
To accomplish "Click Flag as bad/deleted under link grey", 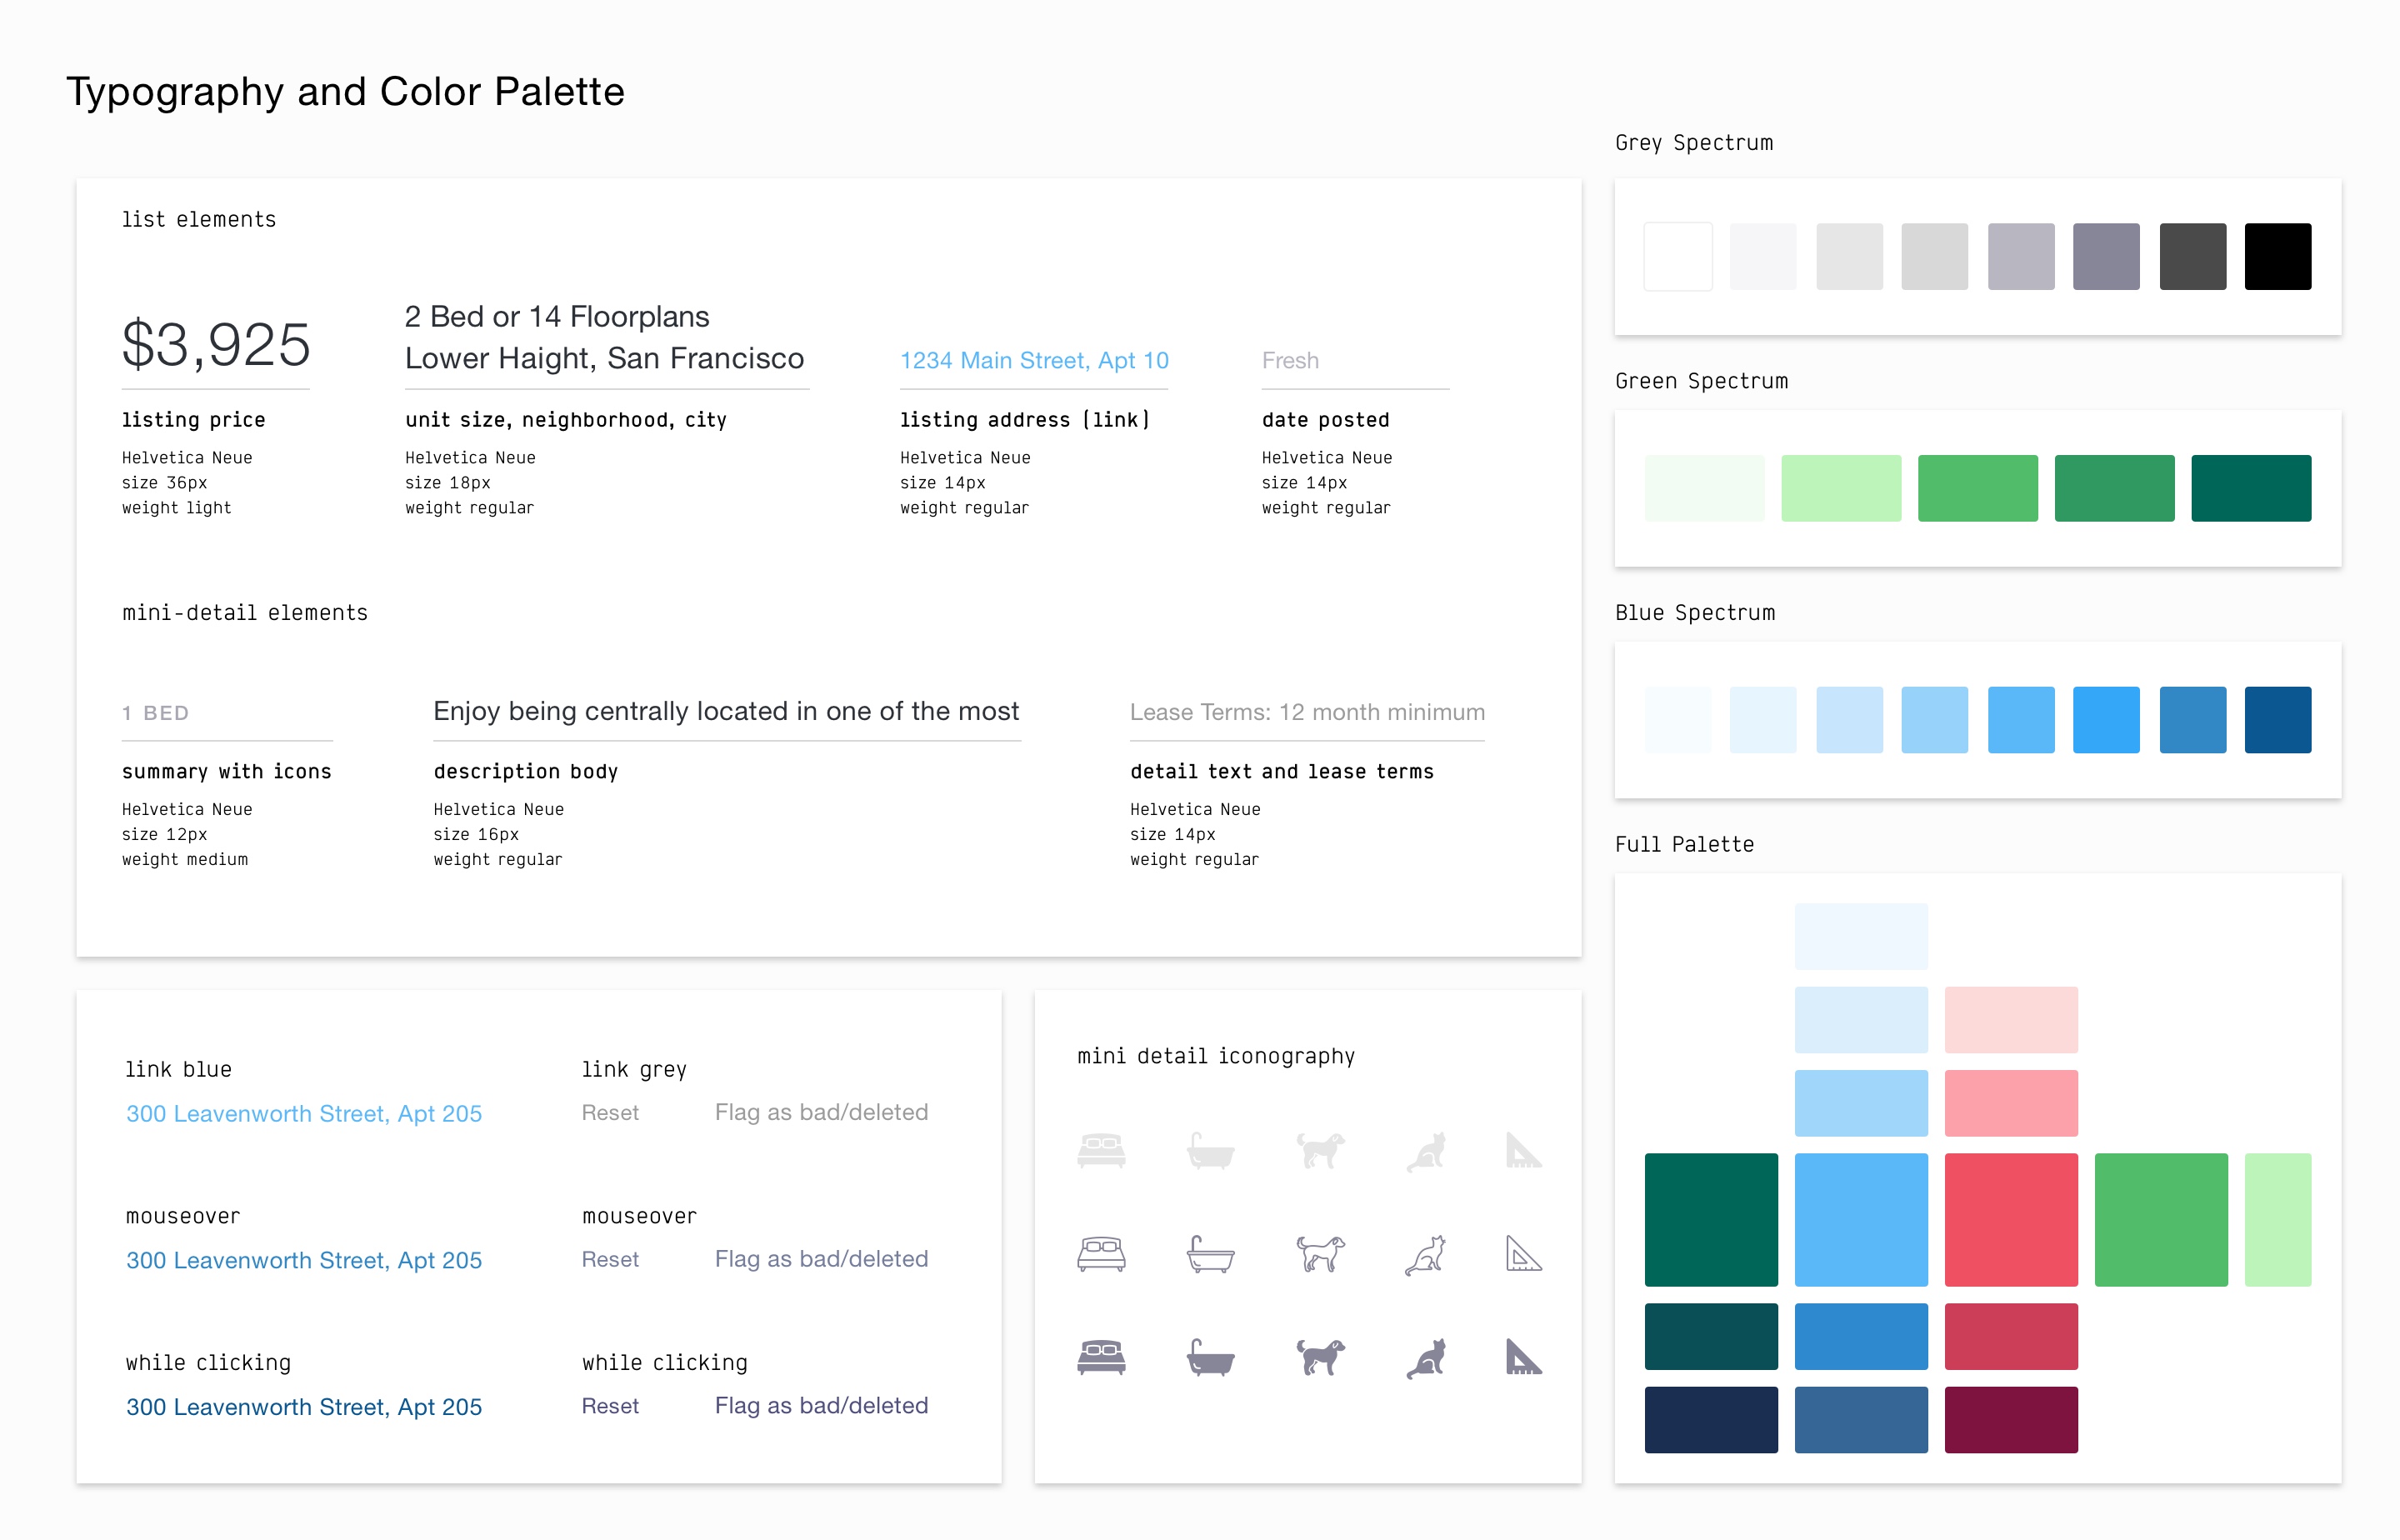I will tap(821, 1112).
